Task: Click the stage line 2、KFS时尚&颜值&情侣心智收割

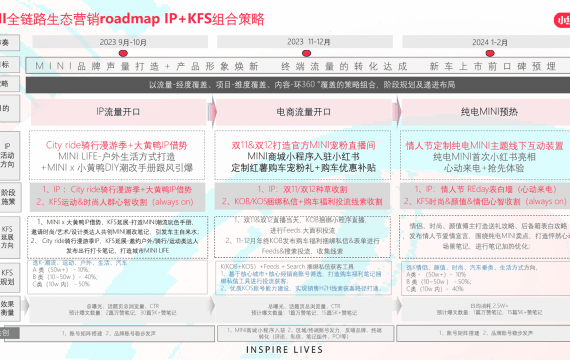Action: [x=485, y=201]
